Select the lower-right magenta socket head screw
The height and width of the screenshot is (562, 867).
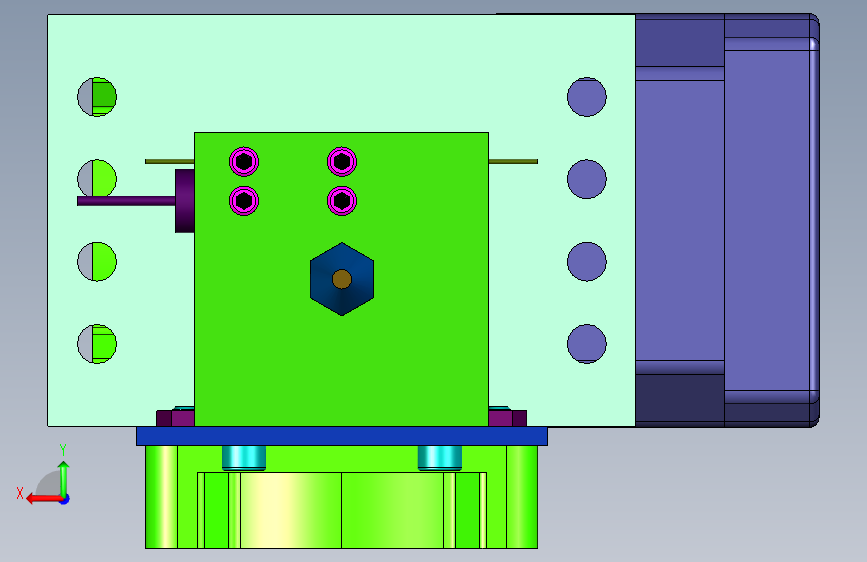[x=342, y=201]
